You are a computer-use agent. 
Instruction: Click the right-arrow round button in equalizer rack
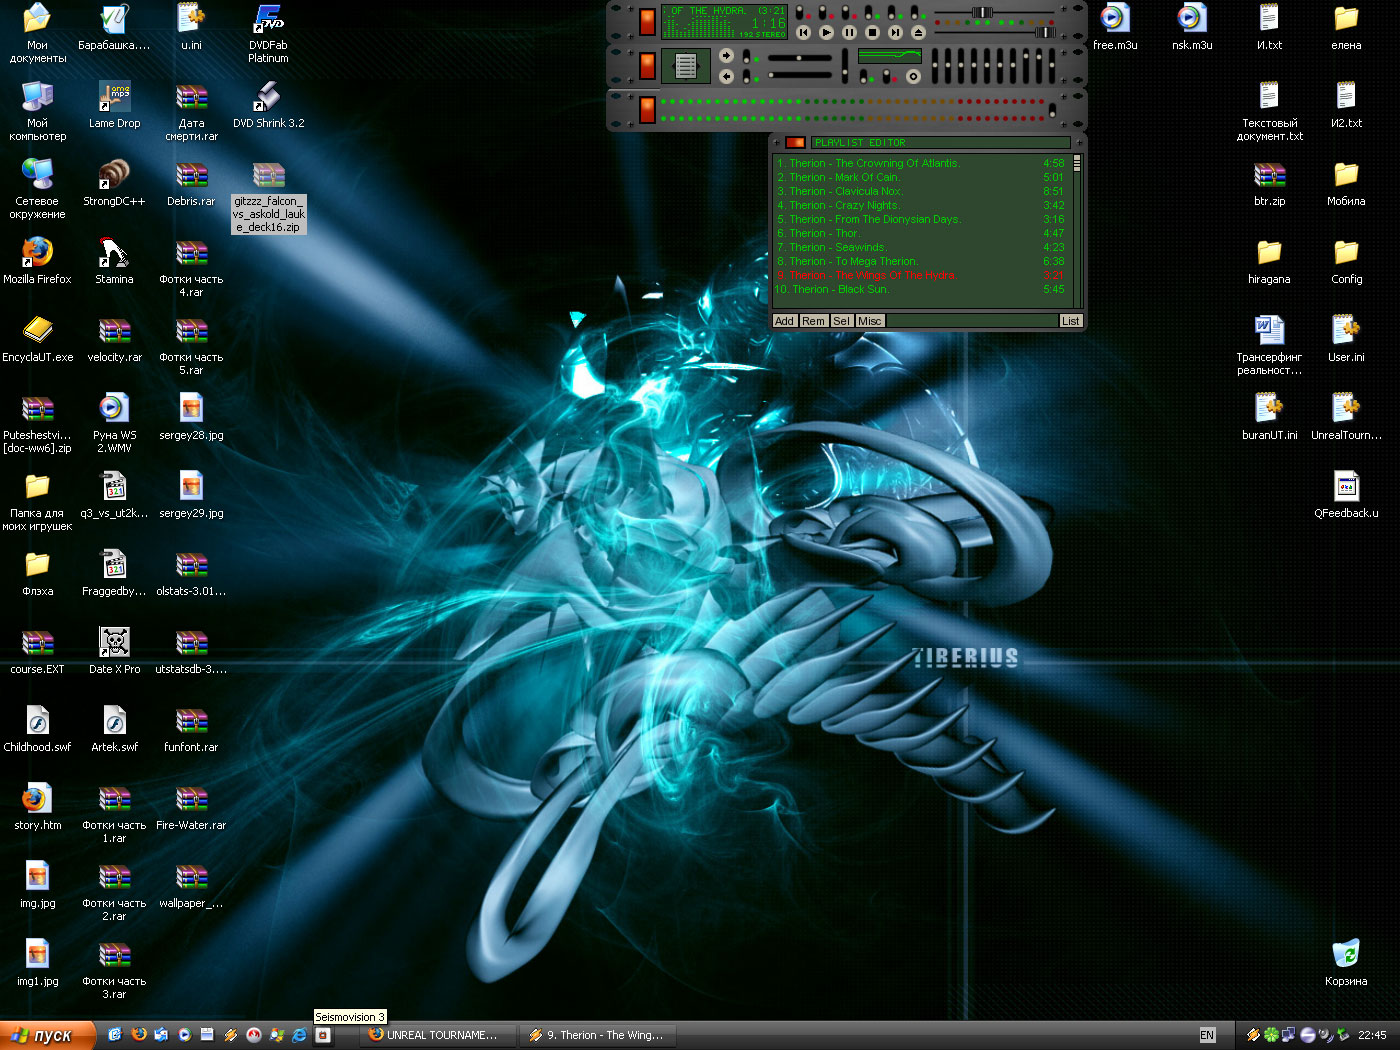point(726,55)
